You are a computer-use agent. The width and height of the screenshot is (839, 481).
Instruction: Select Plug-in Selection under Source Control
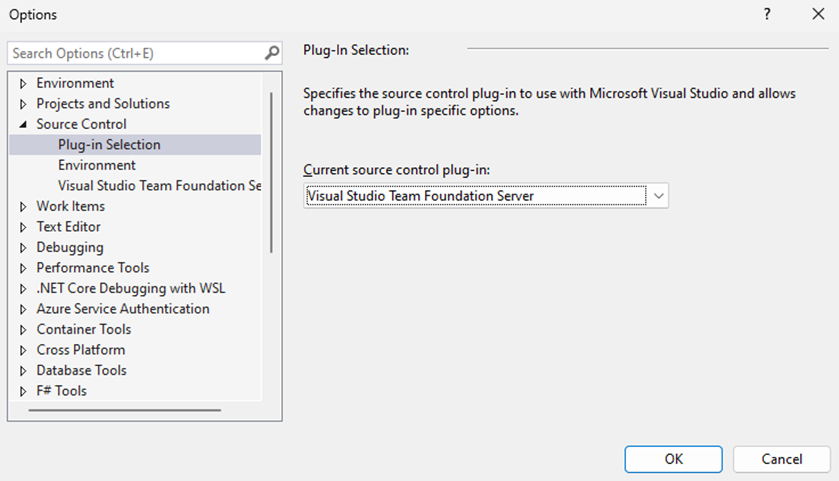tap(109, 144)
